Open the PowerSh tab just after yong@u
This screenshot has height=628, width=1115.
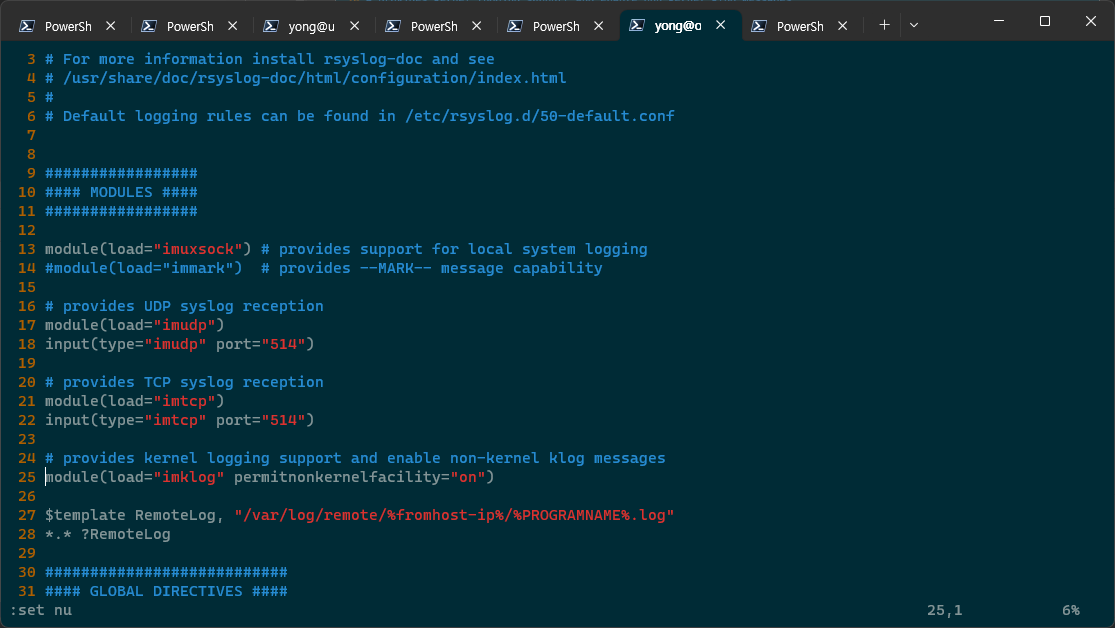[434, 26]
